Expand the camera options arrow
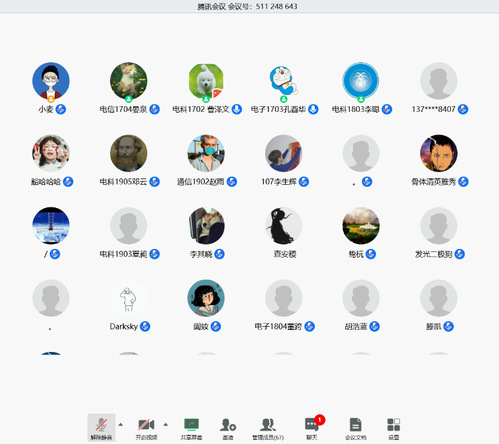Image resolution: width=499 pixels, height=444 pixels. (x=166, y=424)
